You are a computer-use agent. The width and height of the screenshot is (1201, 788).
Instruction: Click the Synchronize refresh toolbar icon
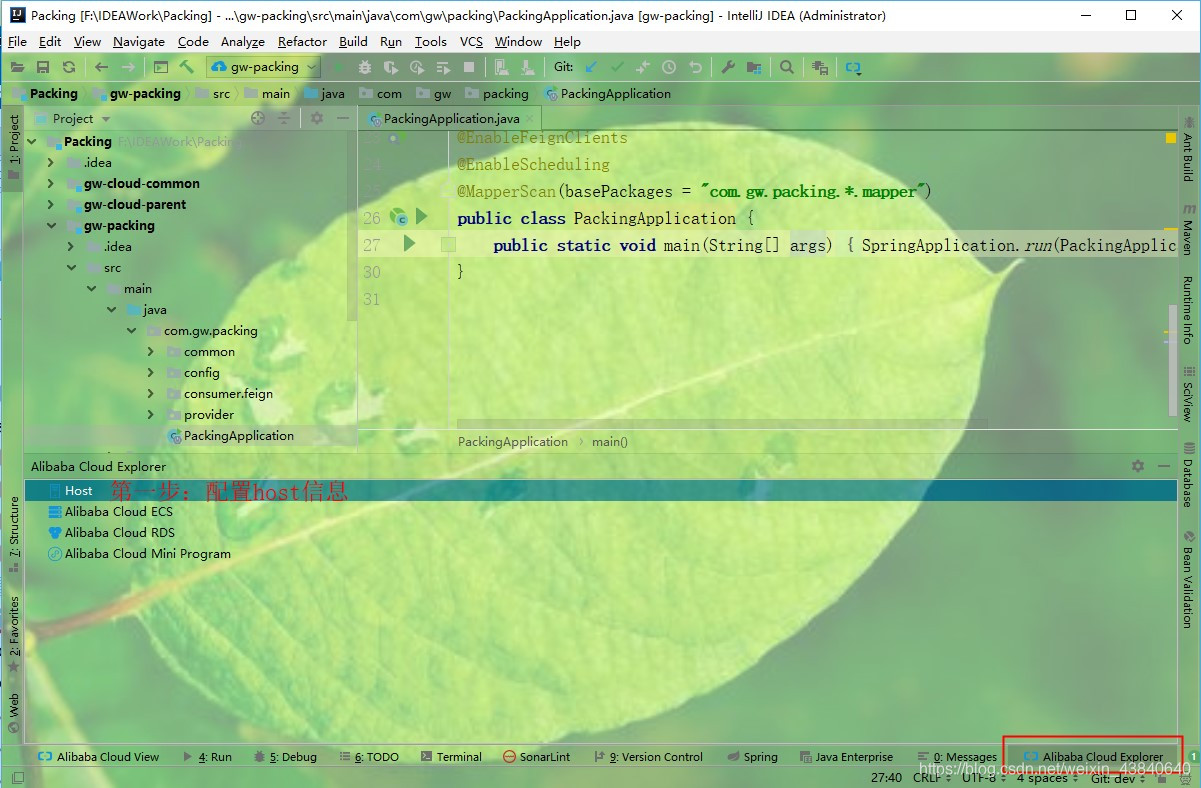(69, 67)
